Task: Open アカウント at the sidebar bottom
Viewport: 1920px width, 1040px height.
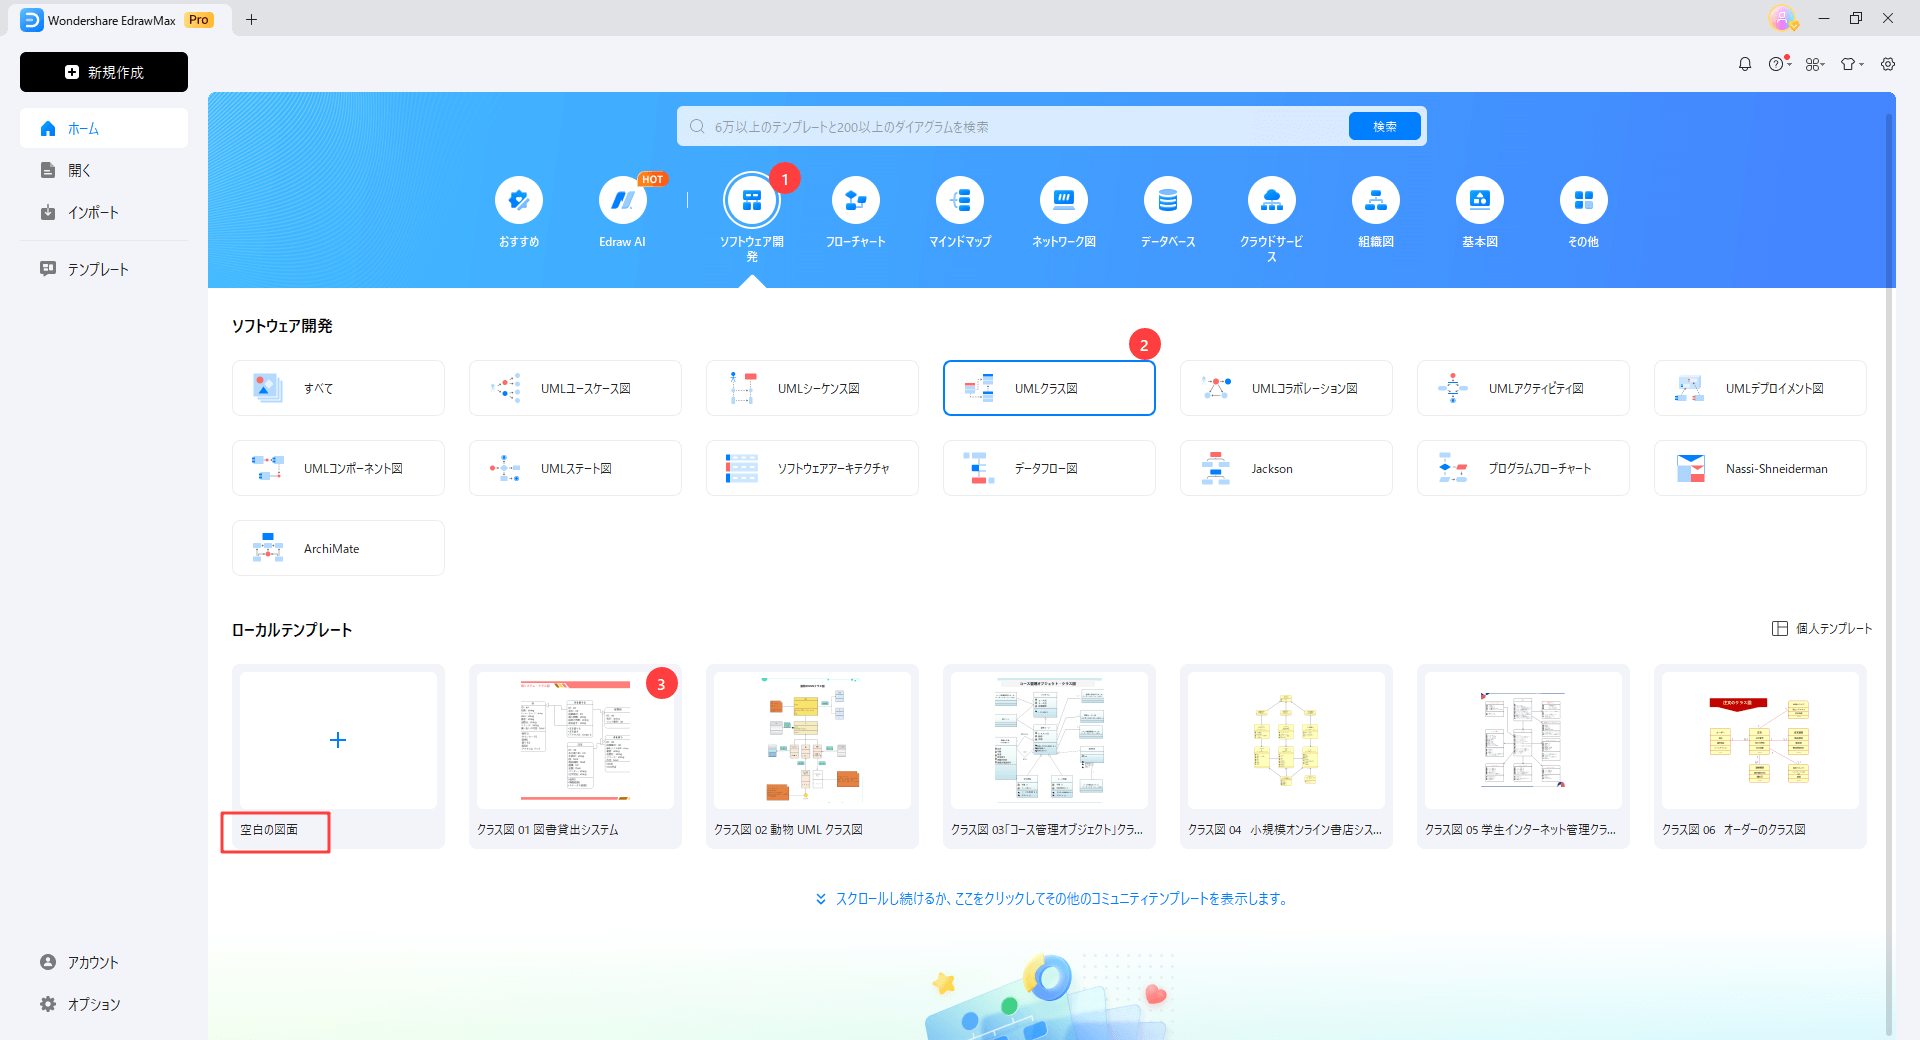Action: tap(104, 962)
